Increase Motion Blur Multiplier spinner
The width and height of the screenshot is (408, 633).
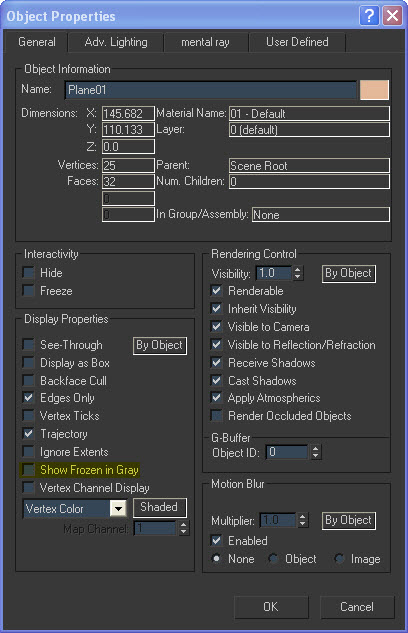[x=303, y=516]
